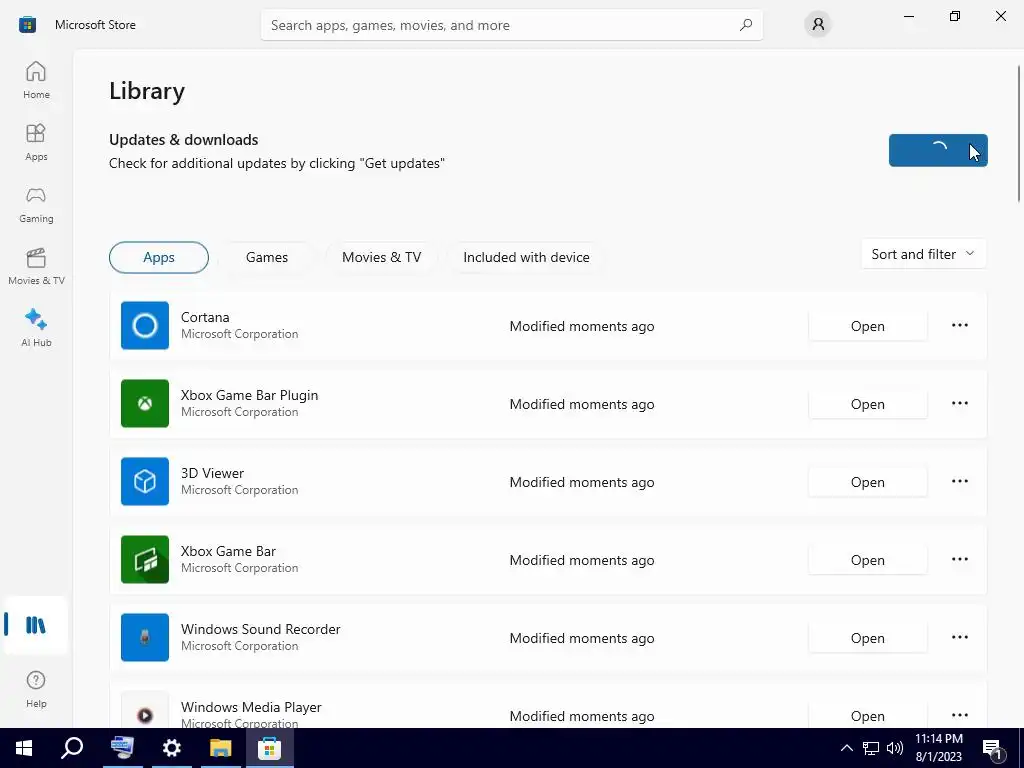Switch to Included with device tab
The image size is (1024, 768).
coord(526,257)
